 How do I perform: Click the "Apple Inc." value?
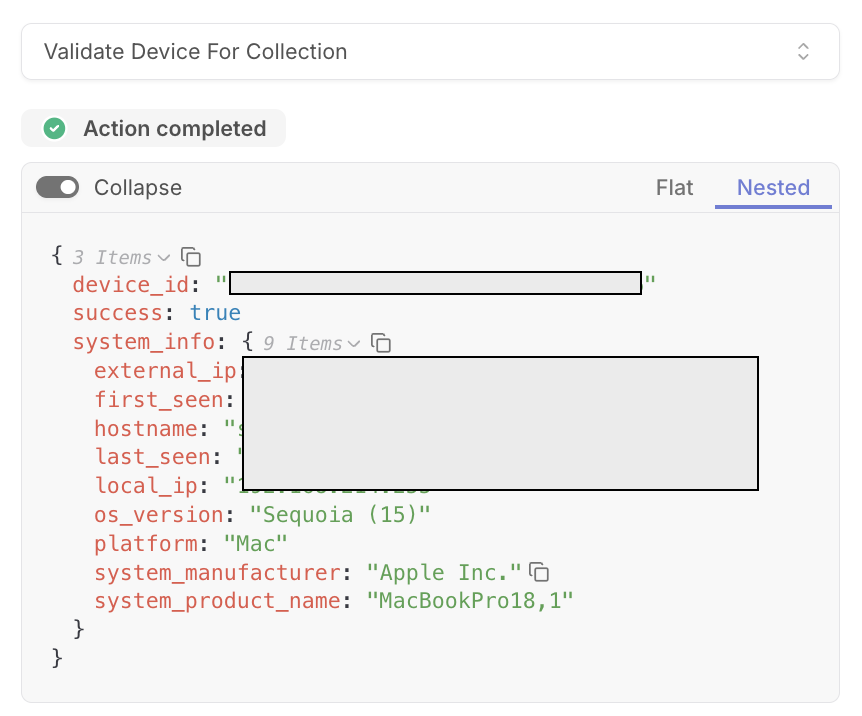444,572
